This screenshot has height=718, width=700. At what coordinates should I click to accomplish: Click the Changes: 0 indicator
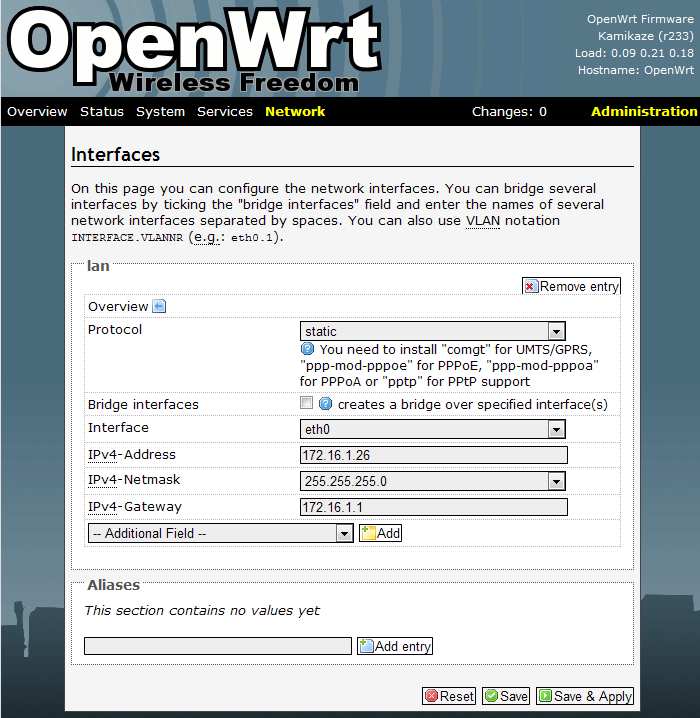tap(509, 111)
